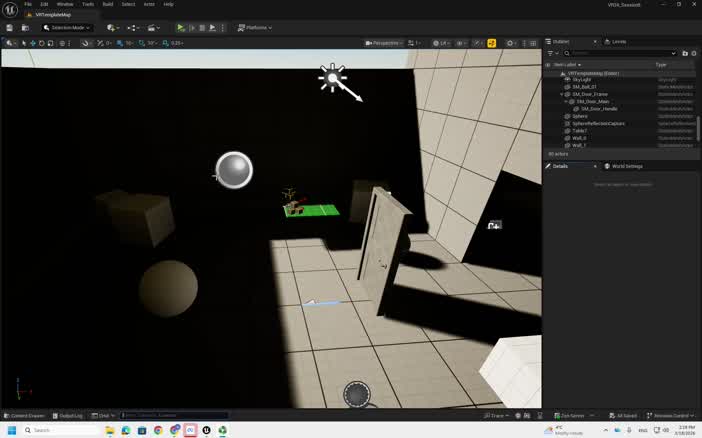Toggle the rotation snapping icon
Image resolution: width=702 pixels, height=438 pixels.
point(141,43)
